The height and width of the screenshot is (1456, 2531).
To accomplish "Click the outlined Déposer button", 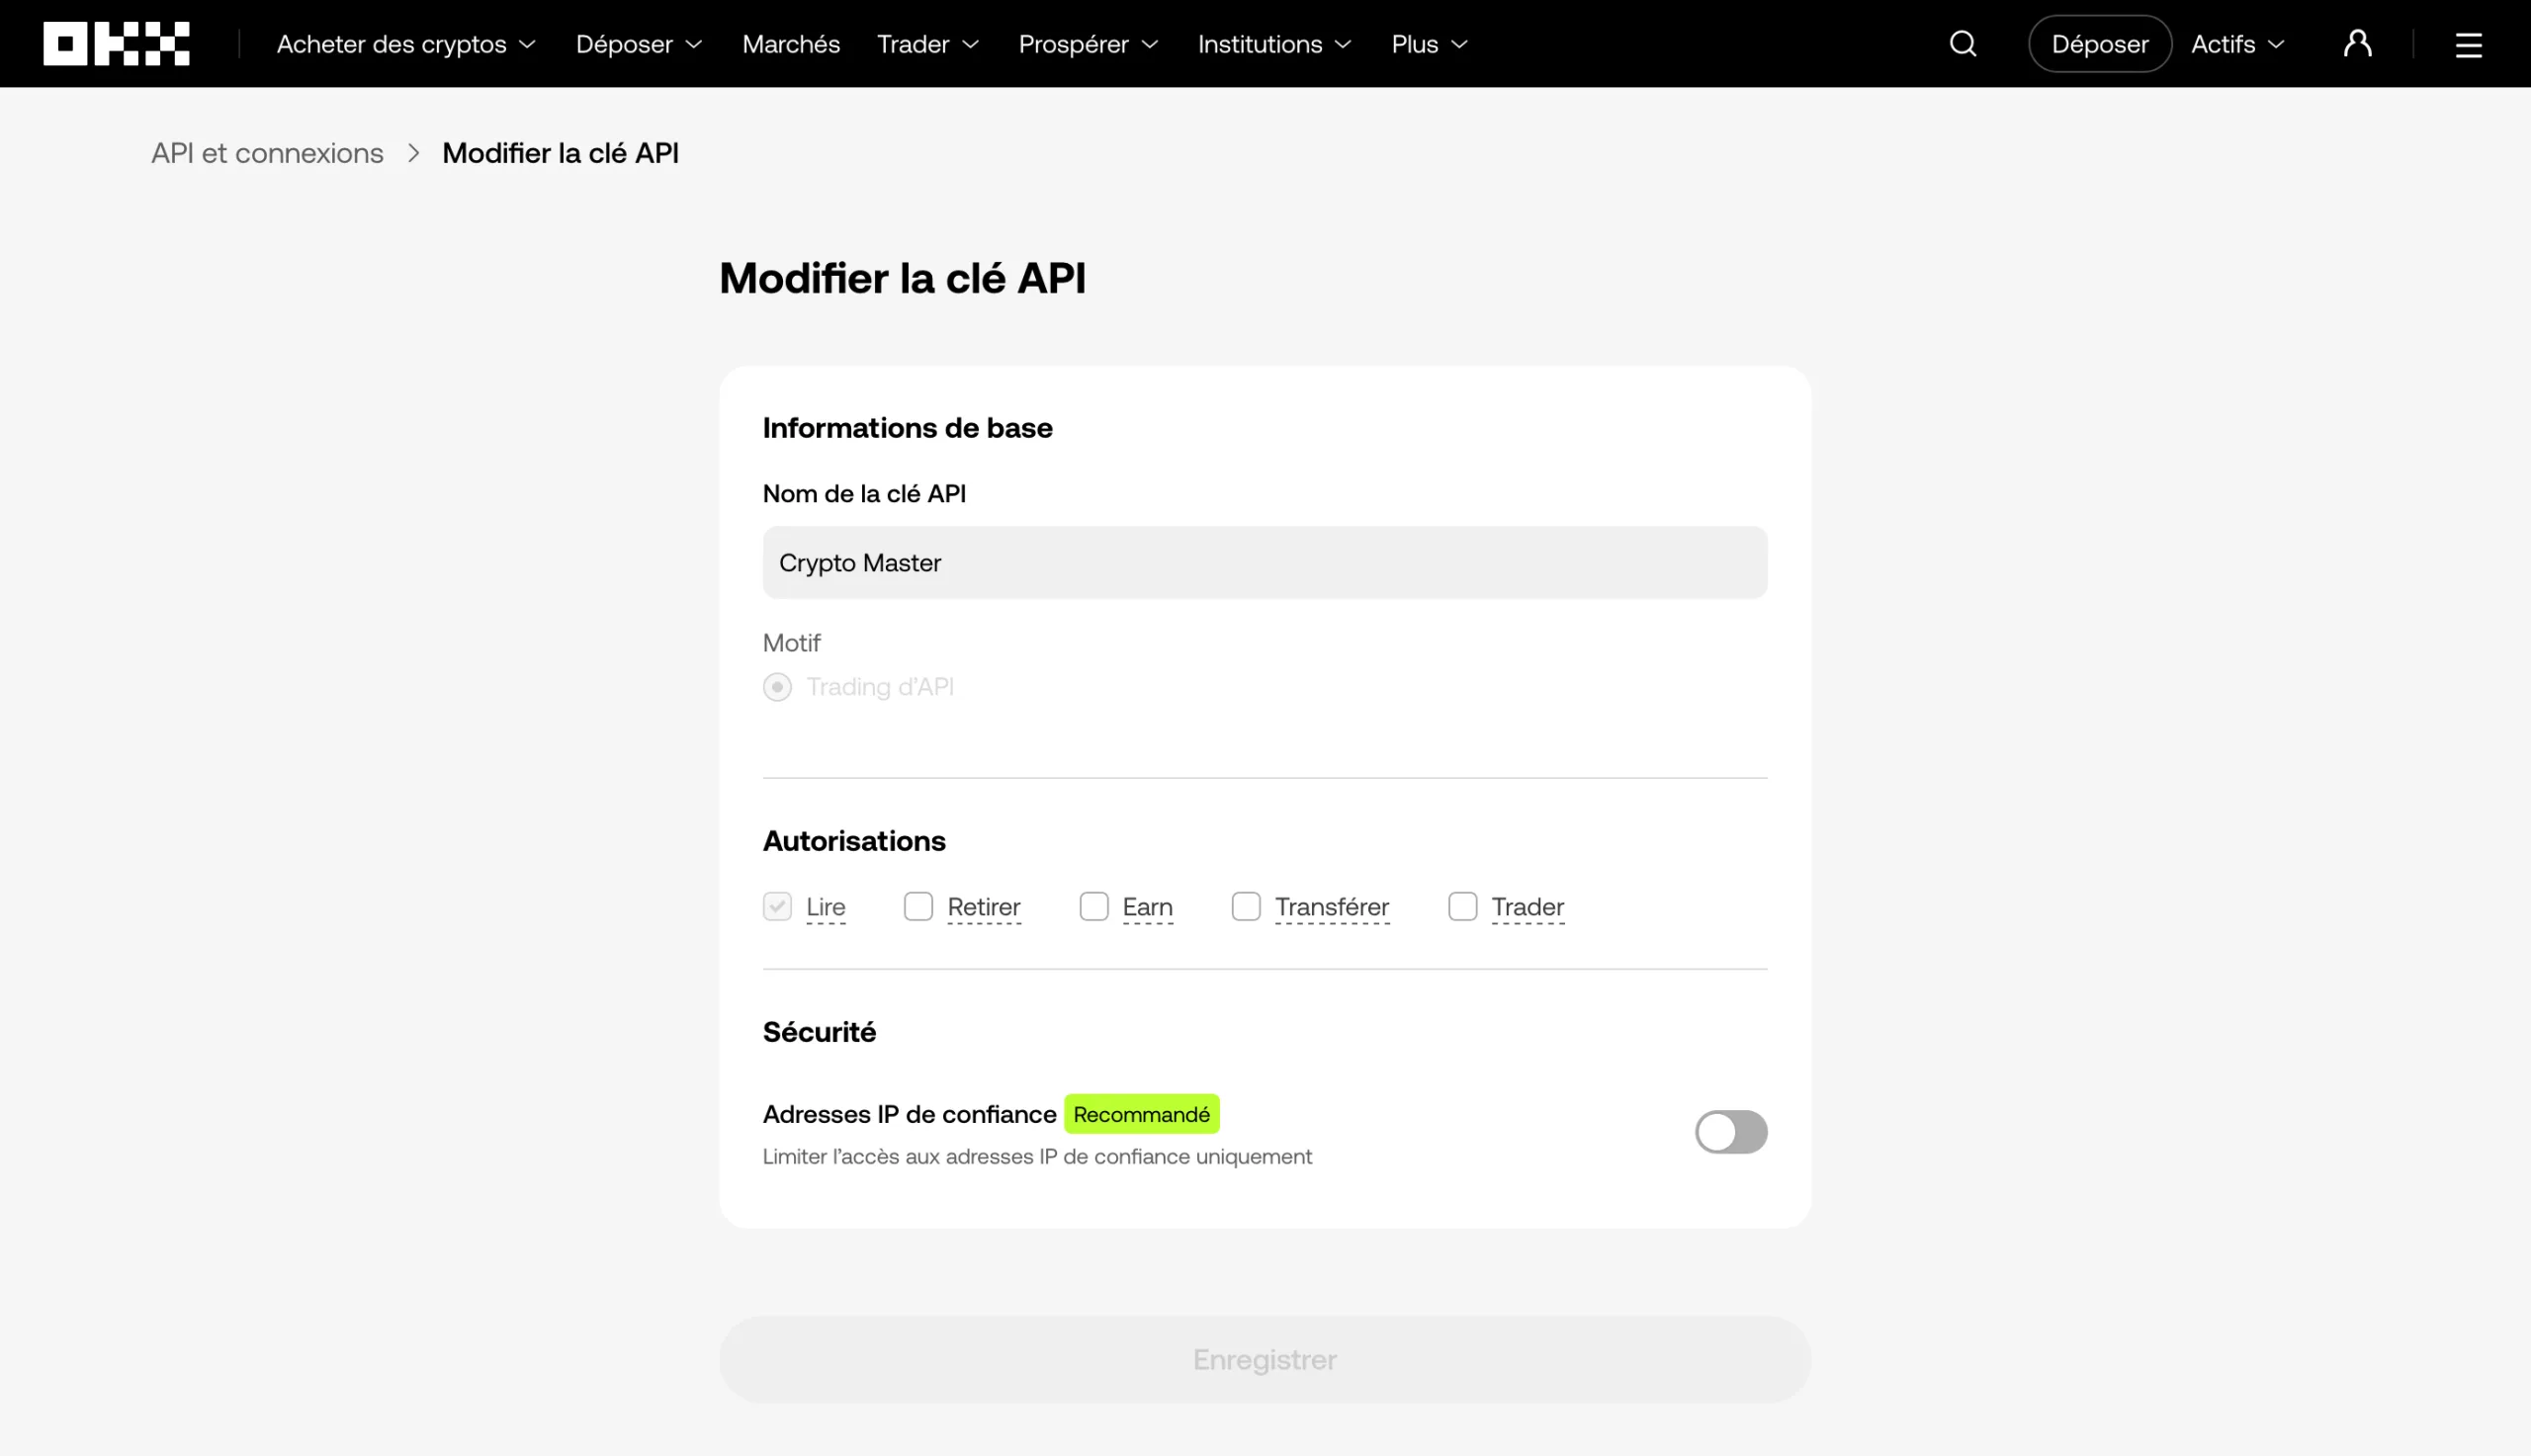I will [x=2099, y=44].
